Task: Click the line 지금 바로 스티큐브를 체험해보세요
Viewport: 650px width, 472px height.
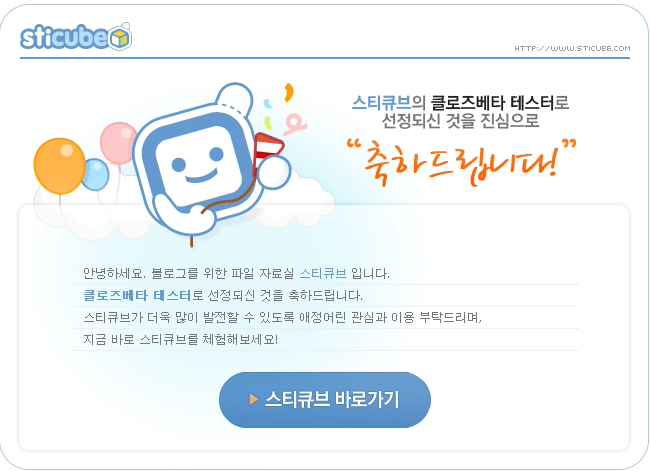Action: pos(181,339)
